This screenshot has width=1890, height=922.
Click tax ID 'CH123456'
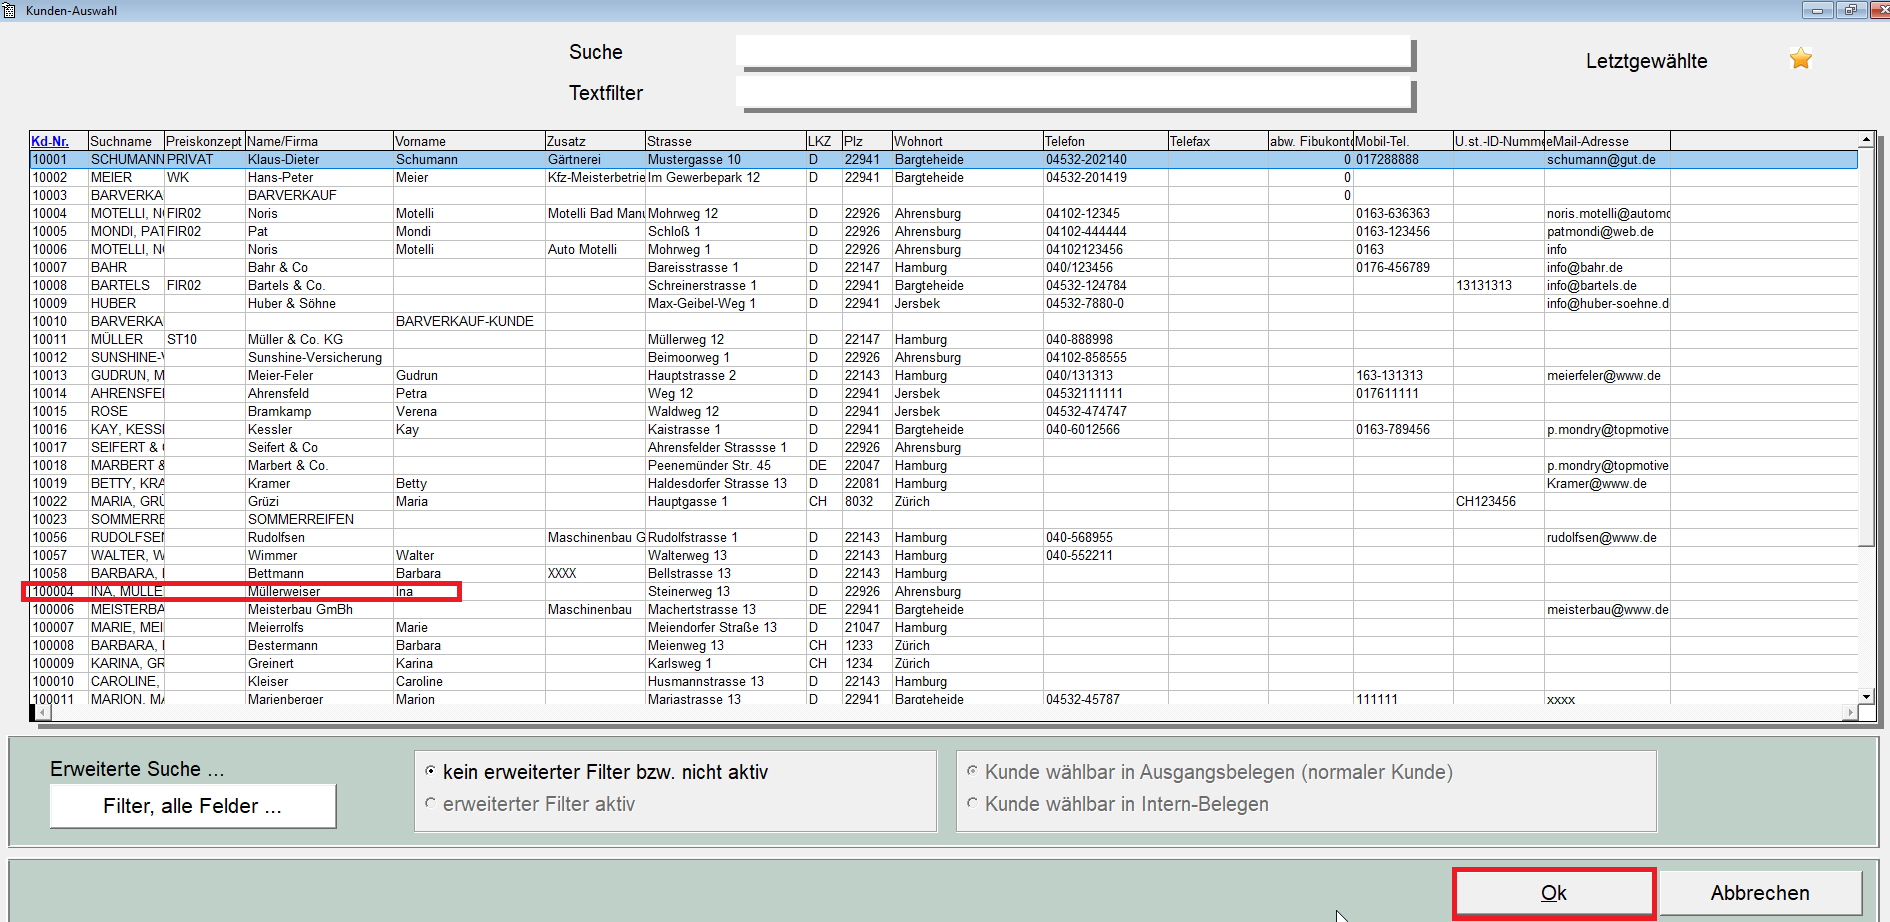[x=1486, y=501]
